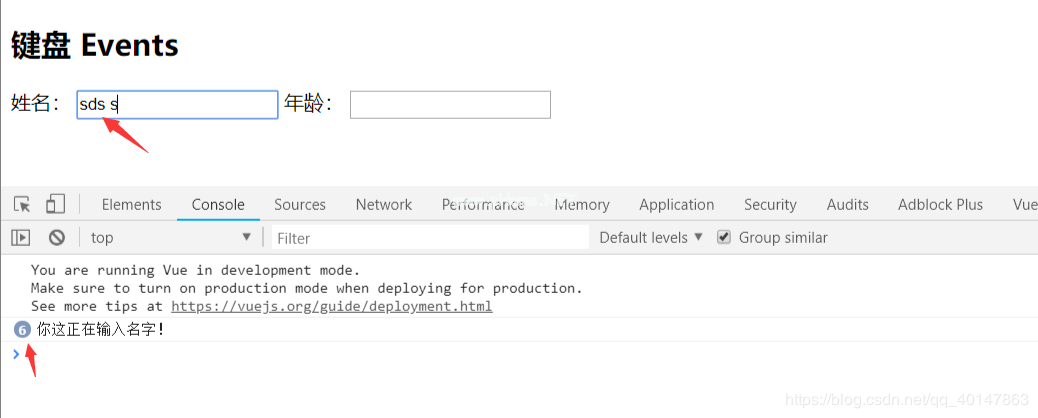Show the console sidebar panel icon
This screenshot has width=1038, height=418.
(x=21, y=237)
